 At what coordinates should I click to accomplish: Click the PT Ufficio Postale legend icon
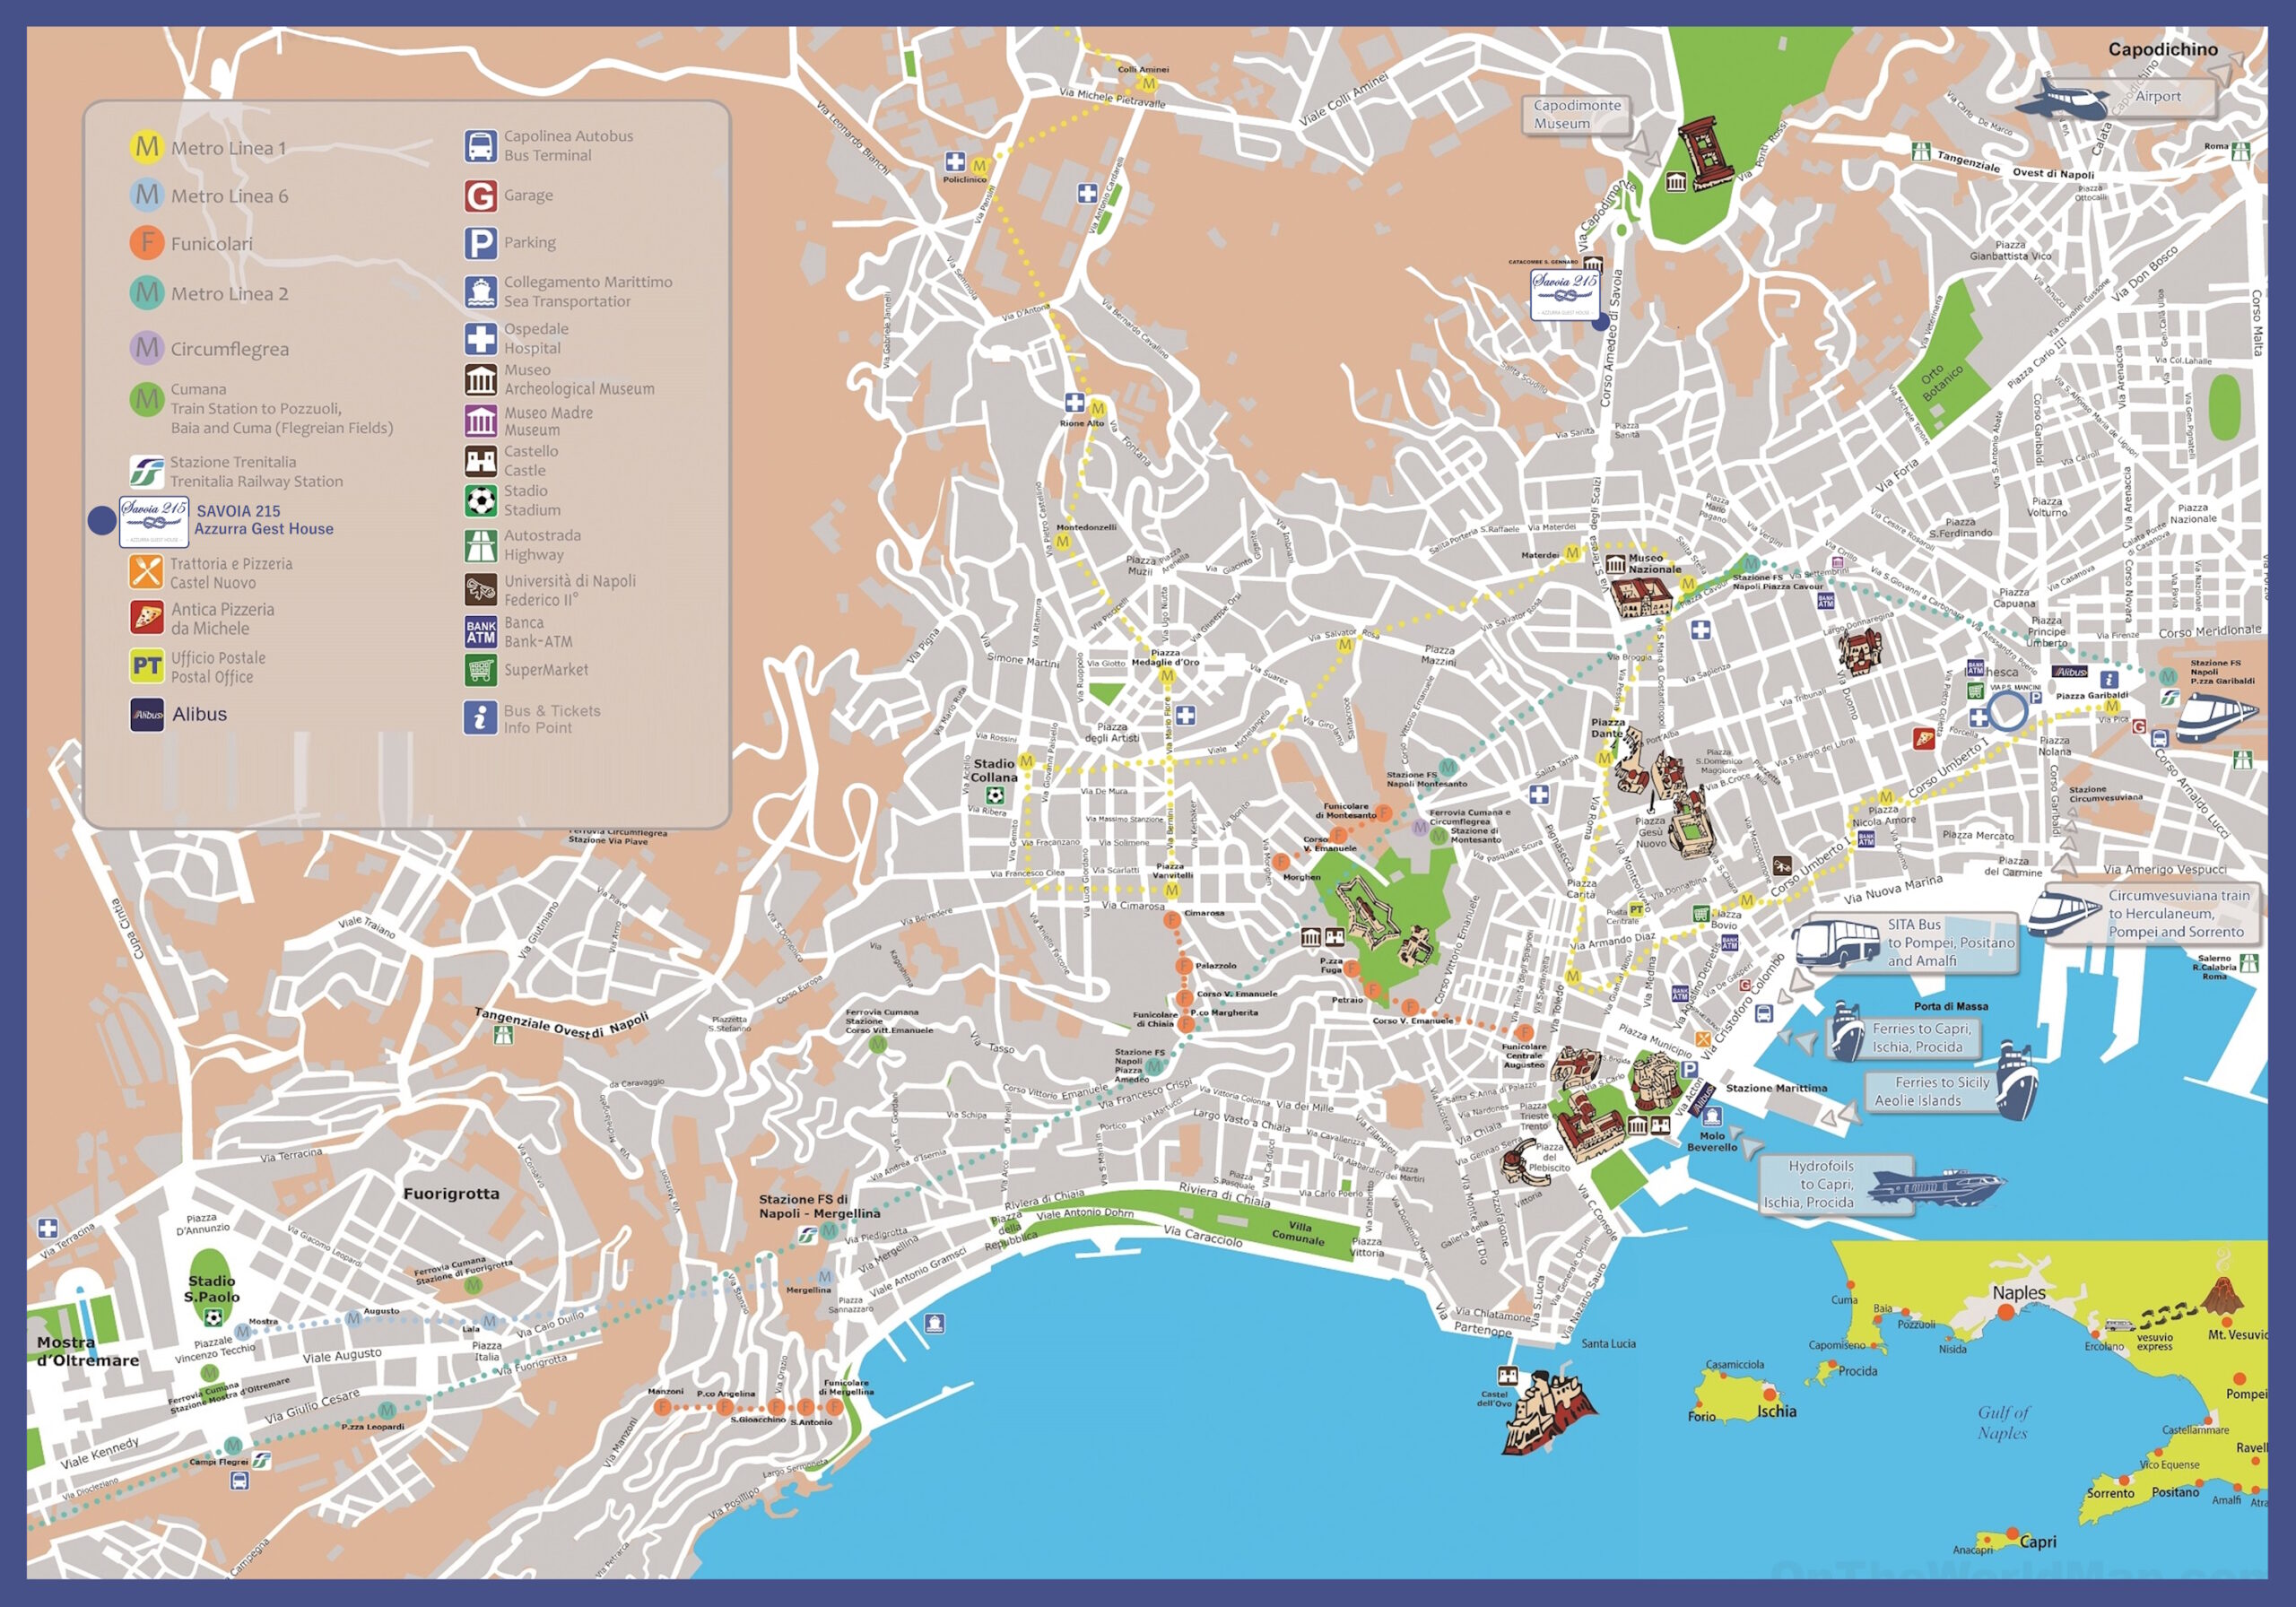tap(147, 666)
